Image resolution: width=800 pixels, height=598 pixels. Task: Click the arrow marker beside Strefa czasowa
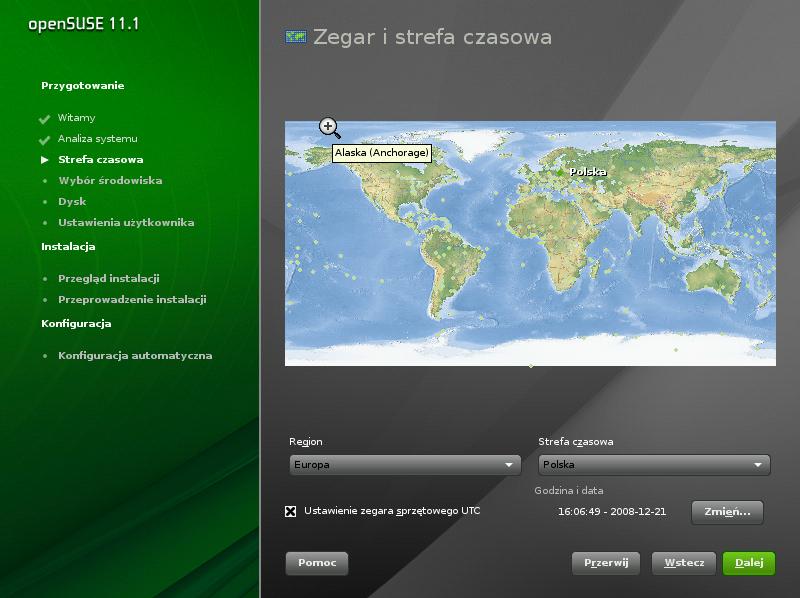(x=45, y=160)
